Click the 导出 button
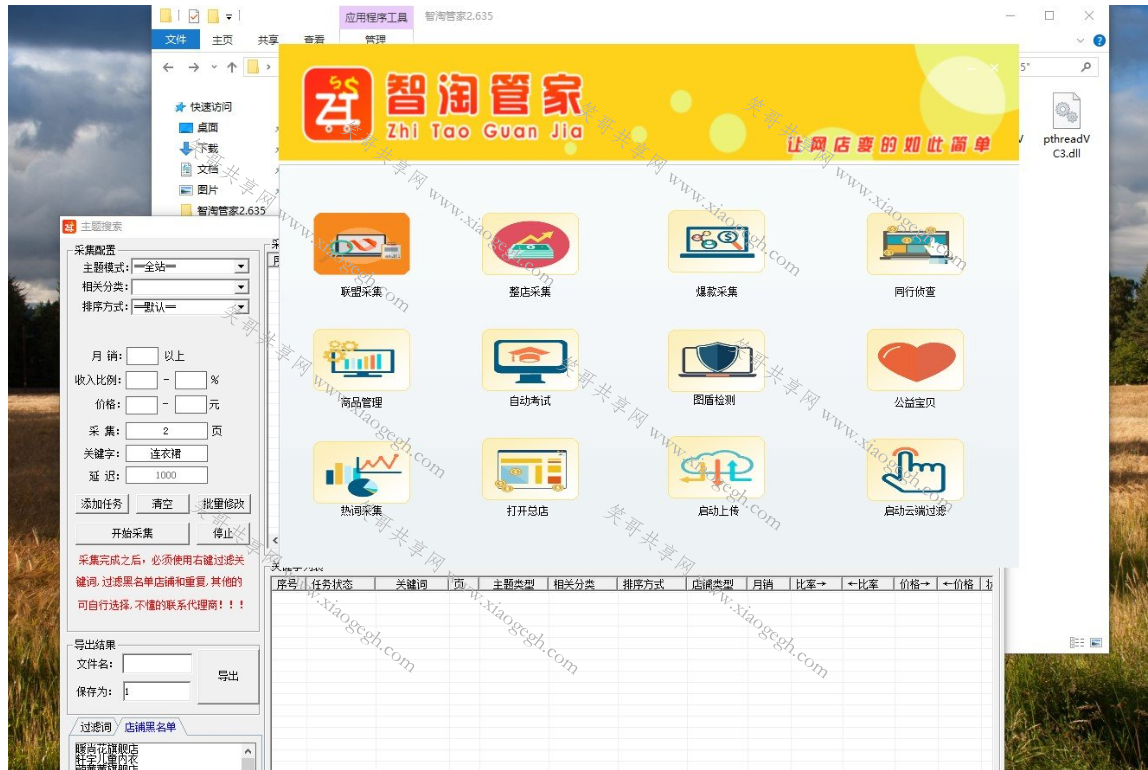 pos(228,676)
